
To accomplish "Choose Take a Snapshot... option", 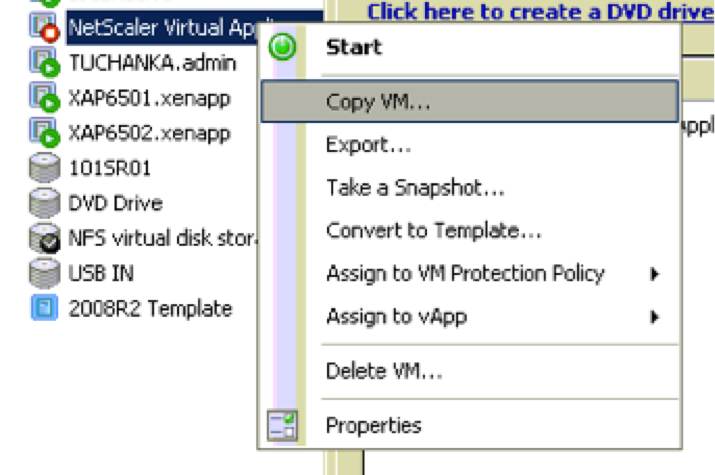I will coord(414,188).
